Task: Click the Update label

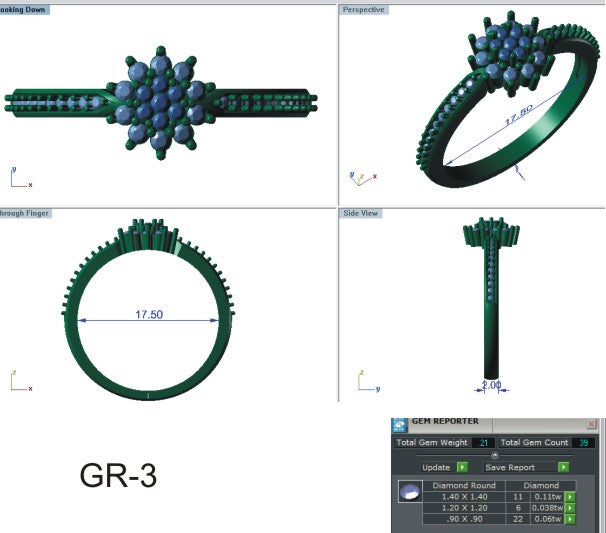Action: coord(436,467)
